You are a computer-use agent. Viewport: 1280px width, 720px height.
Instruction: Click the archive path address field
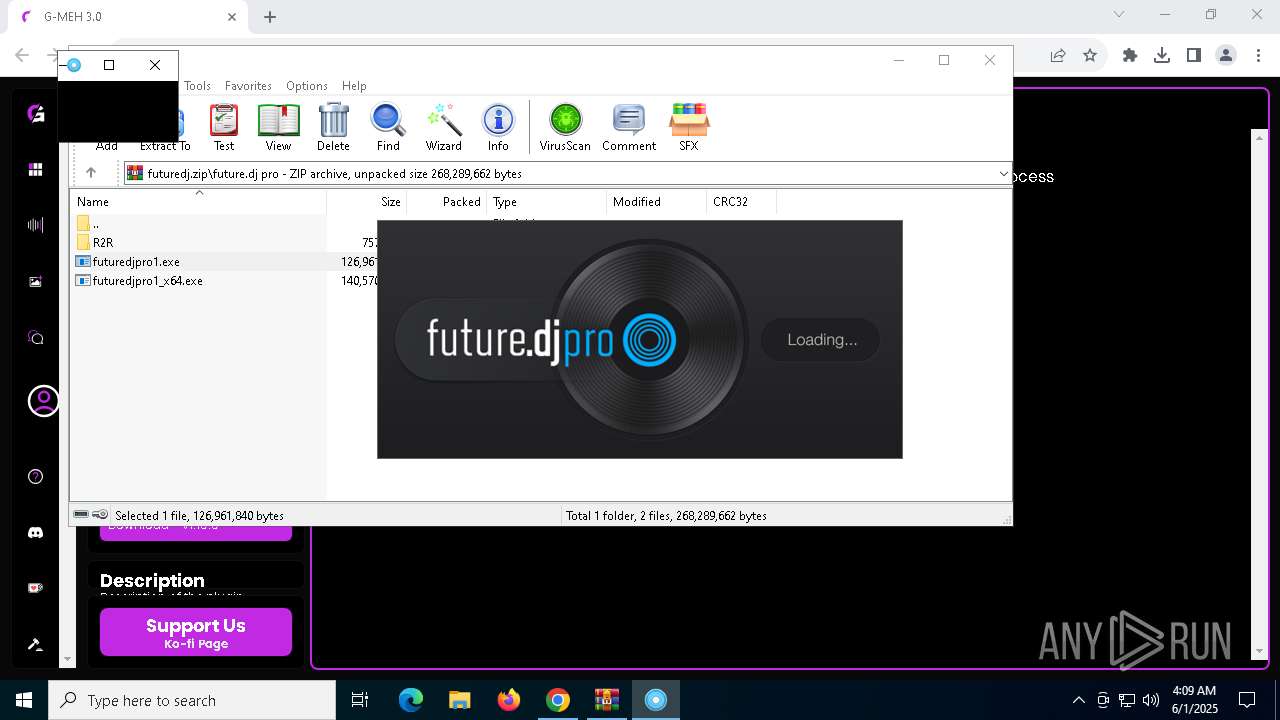[x=567, y=174]
